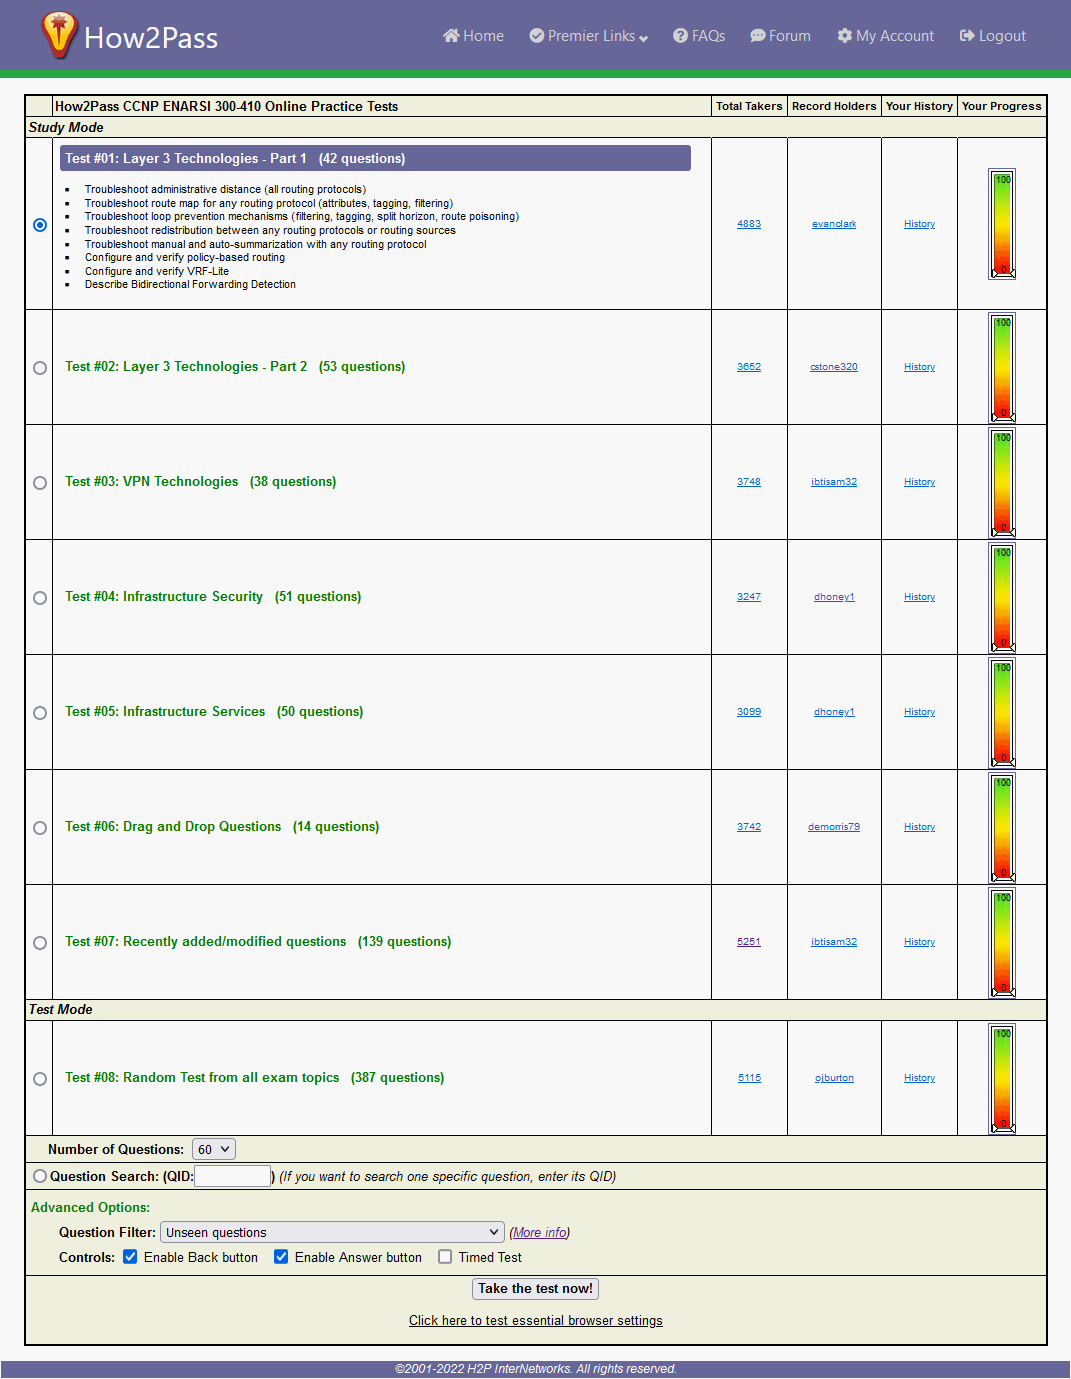Viewport: 1071px width, 1379px height.
Task: Select Test #04 Infrastructure Security radio button
Action: click(x=40, y=598)
